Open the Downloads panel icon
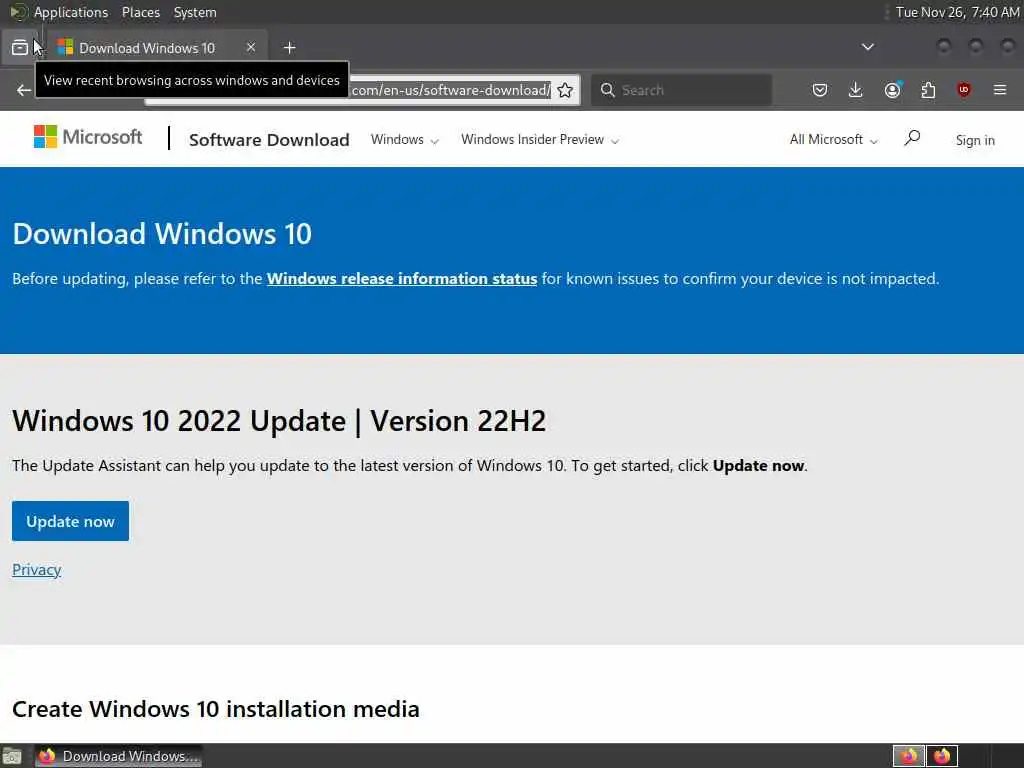This screenshot has height=768, width=1024. point(856,90)
